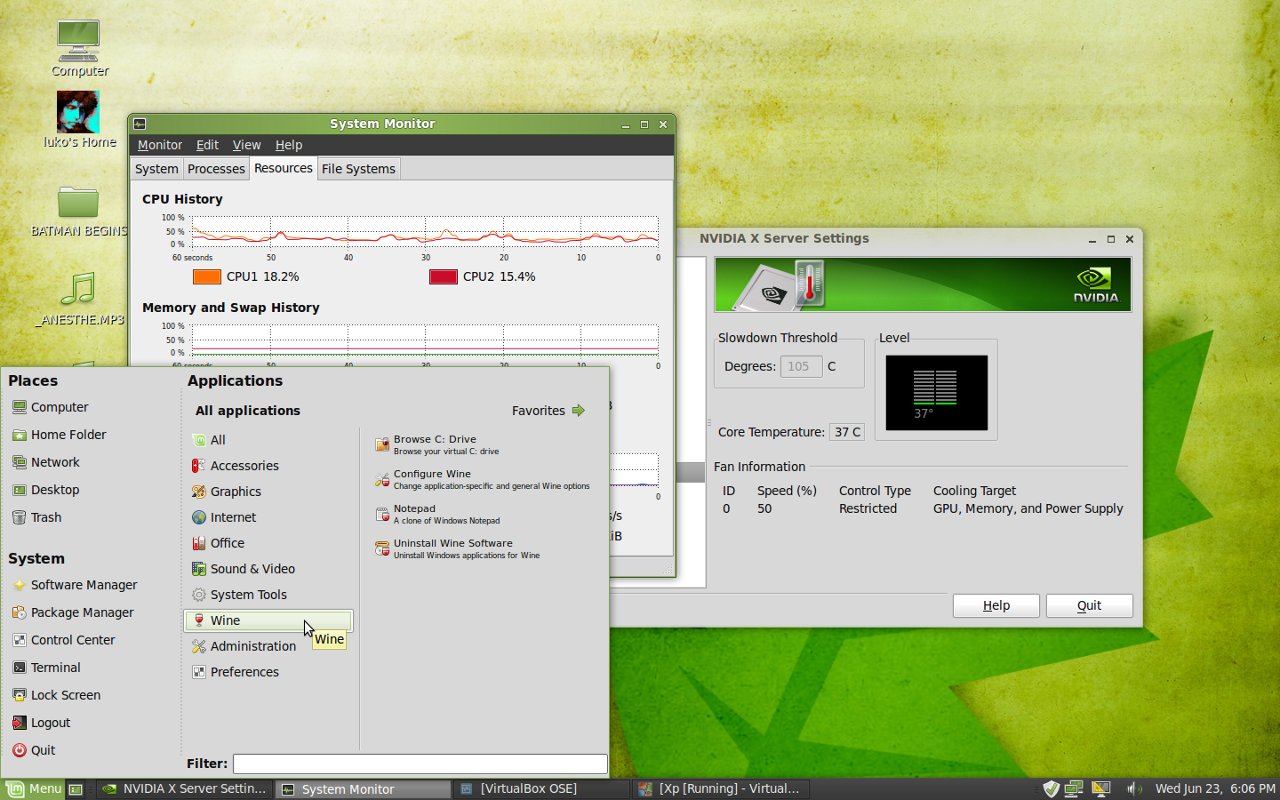Launch Terminal from System list
1280x800 pixels.
point(46,667)
